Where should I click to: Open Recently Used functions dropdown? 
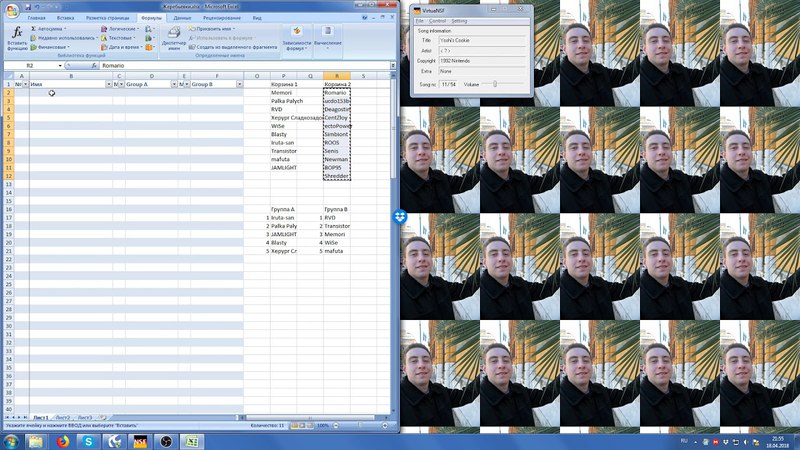[x=64, y=38]
